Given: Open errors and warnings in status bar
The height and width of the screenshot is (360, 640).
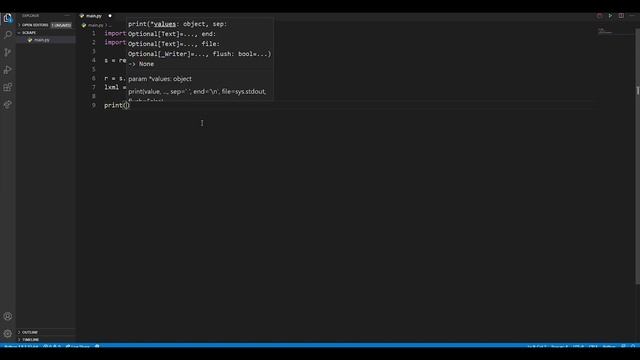Looking at the screenshot, I should [x=52, y=347].
